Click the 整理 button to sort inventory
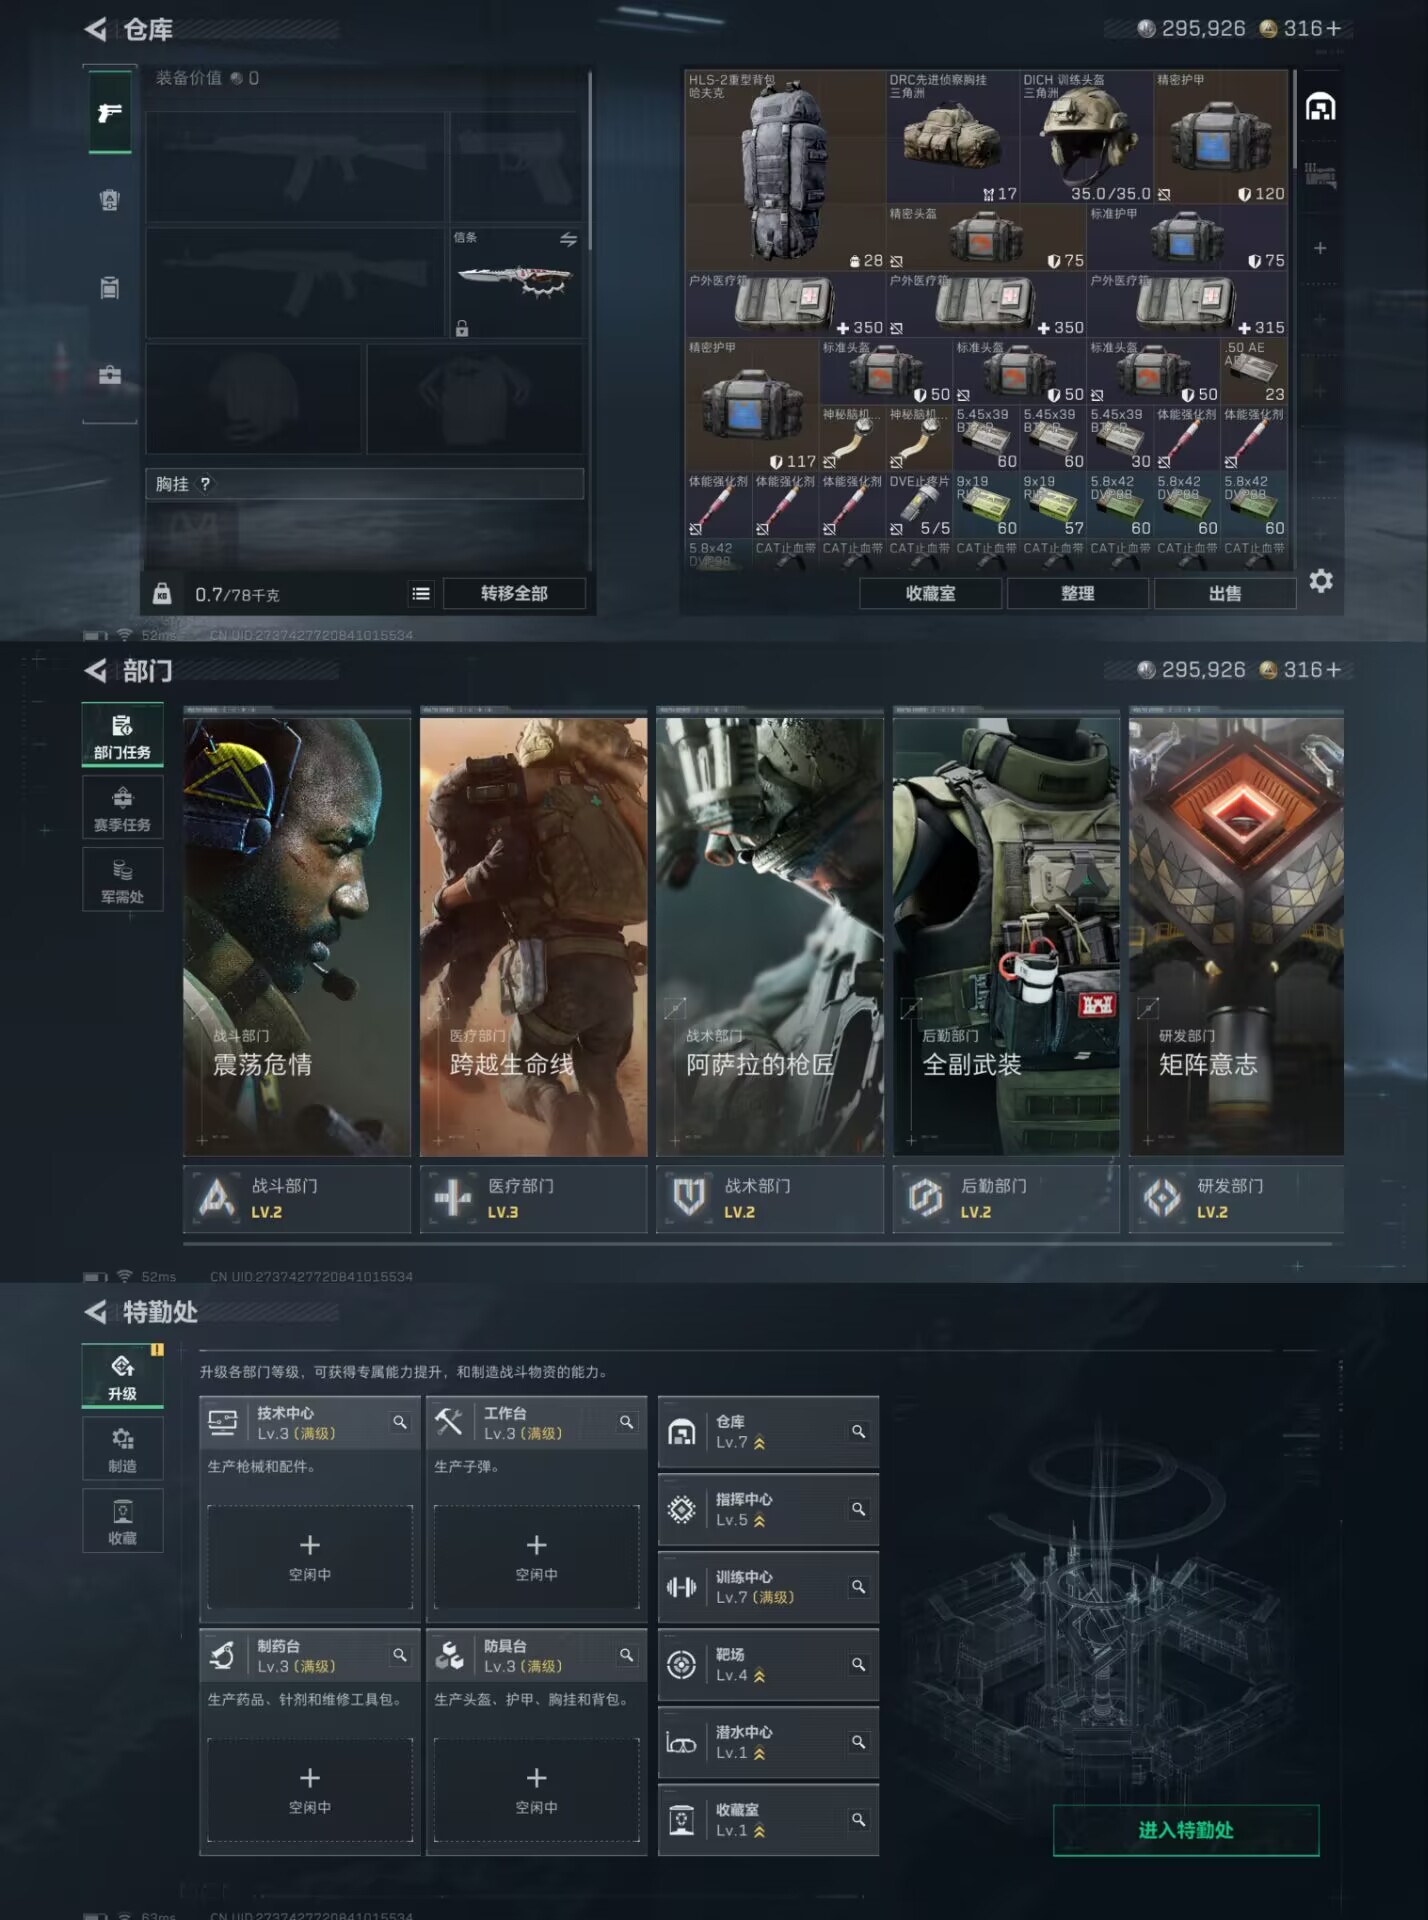The height and width of the screenshot is (1920, 1428). coord(1077,594)
